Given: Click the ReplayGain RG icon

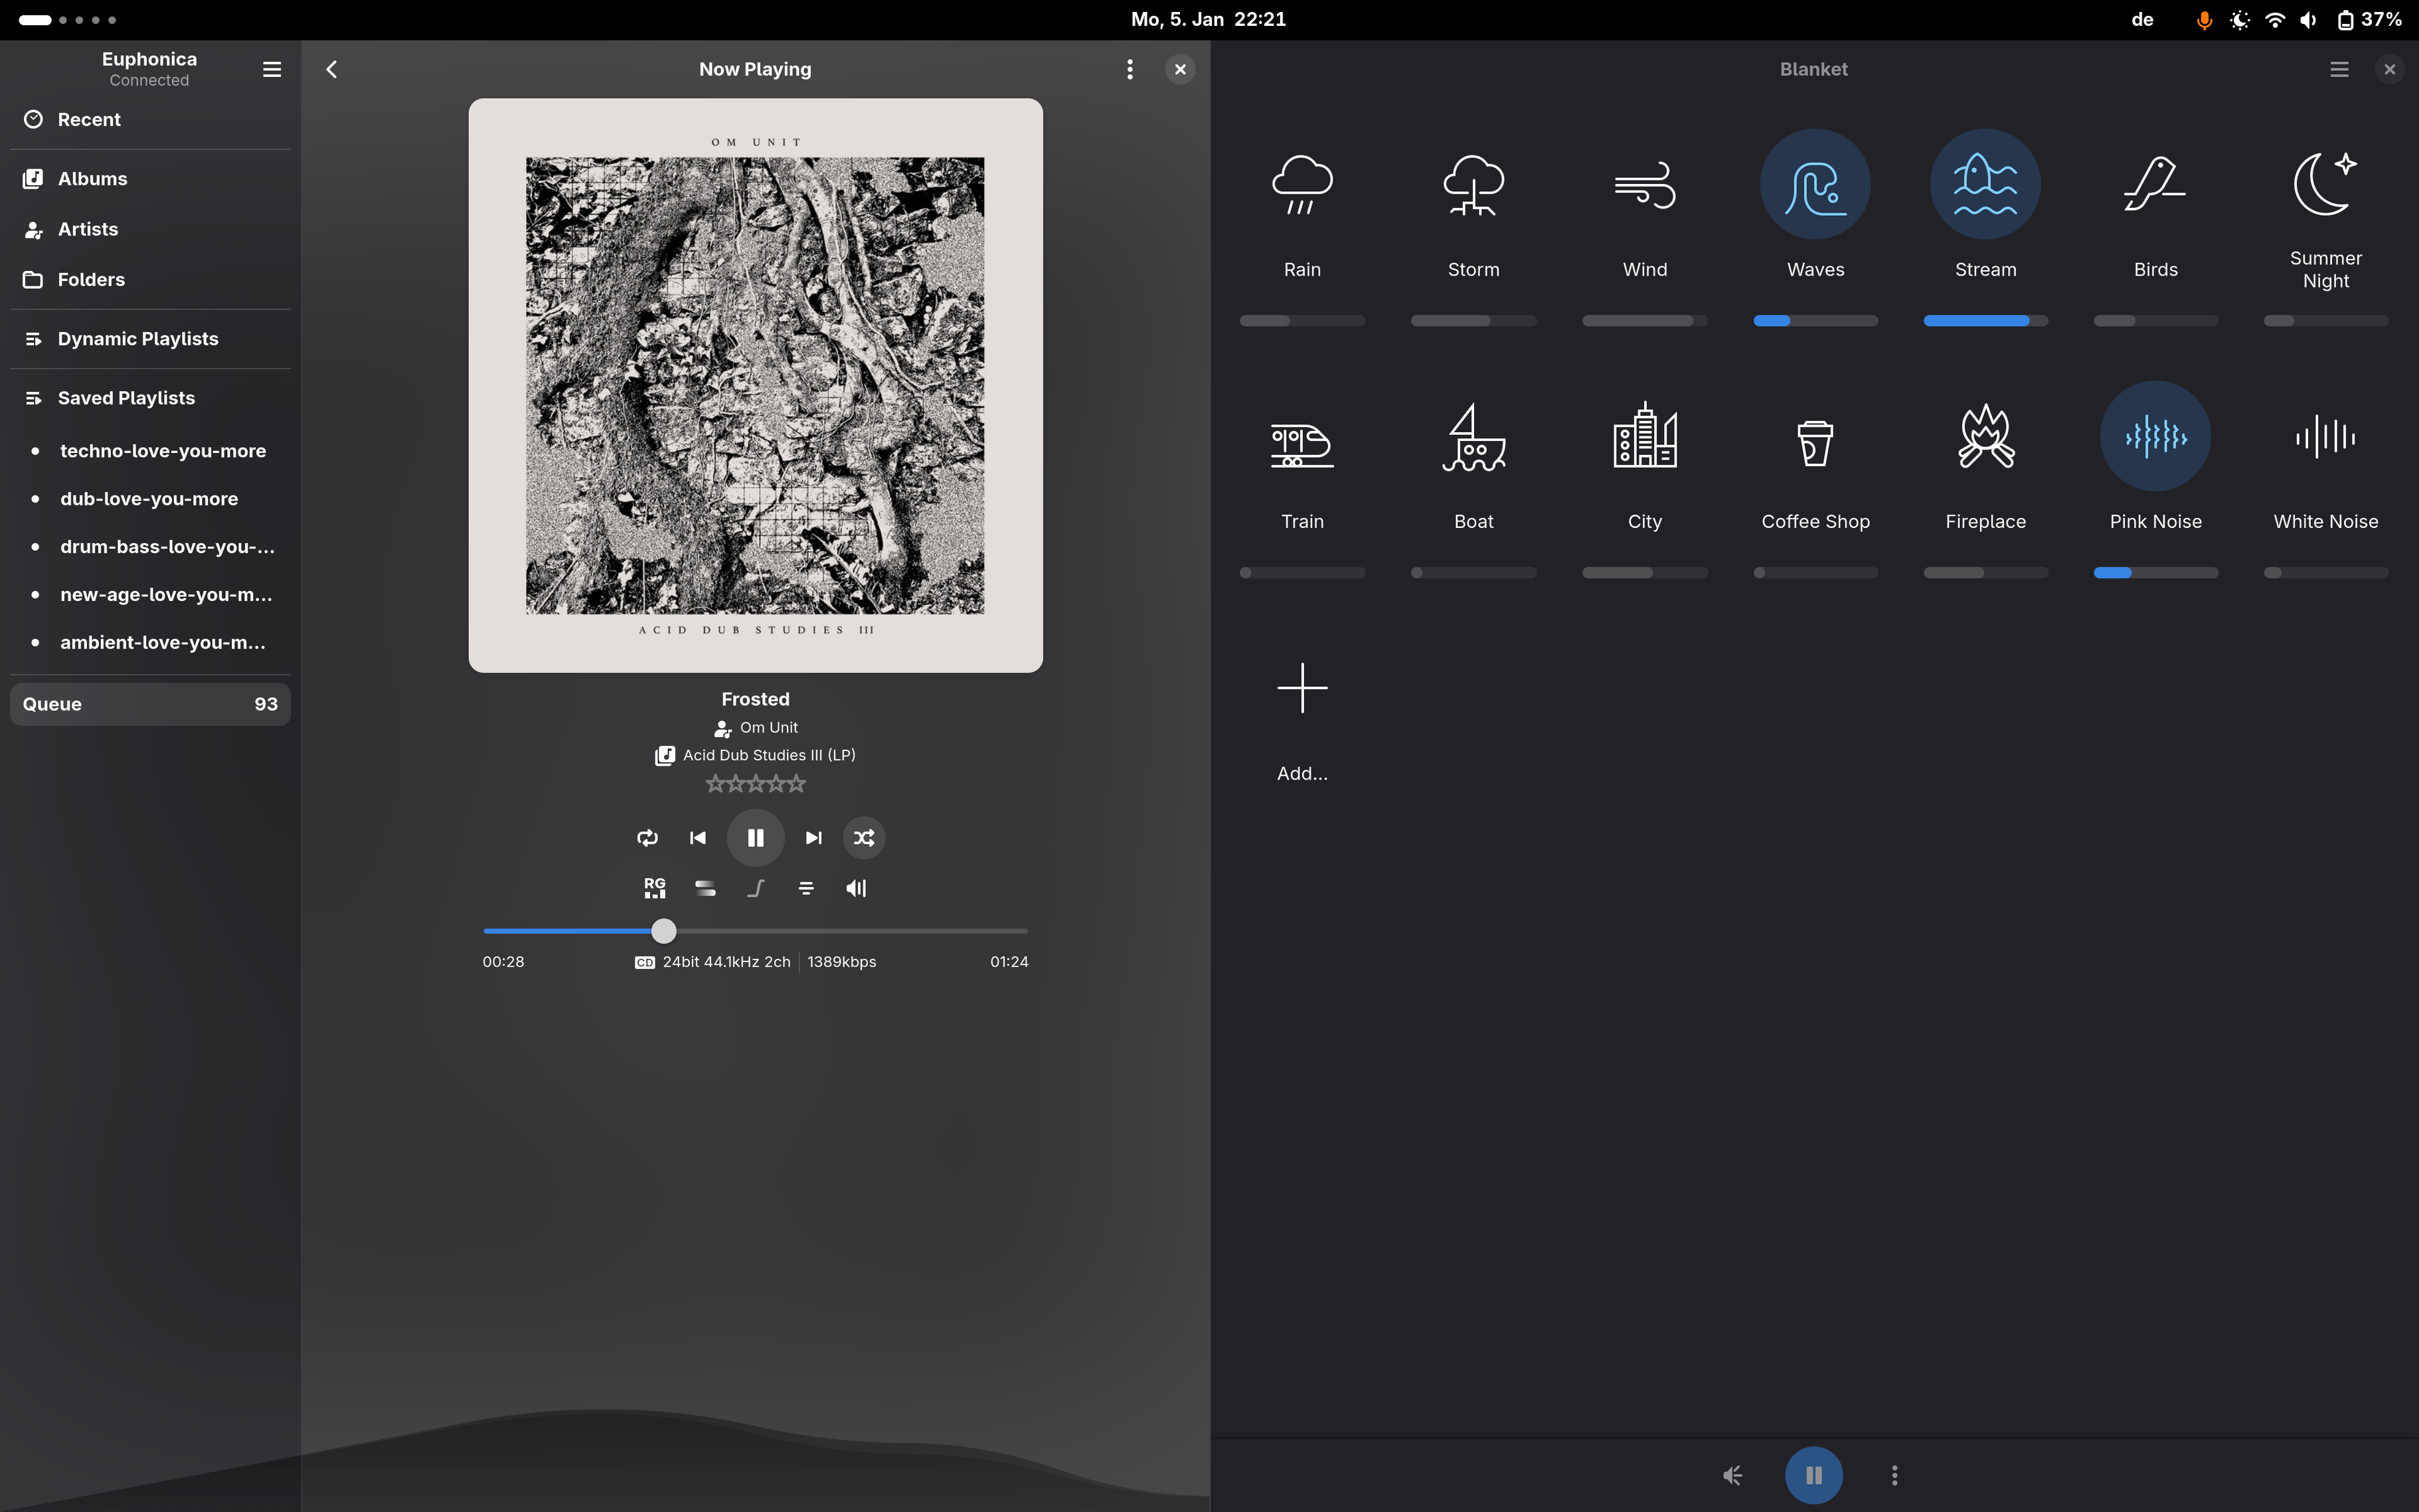Looking at the screenshot, I should [x=654, y=888].
